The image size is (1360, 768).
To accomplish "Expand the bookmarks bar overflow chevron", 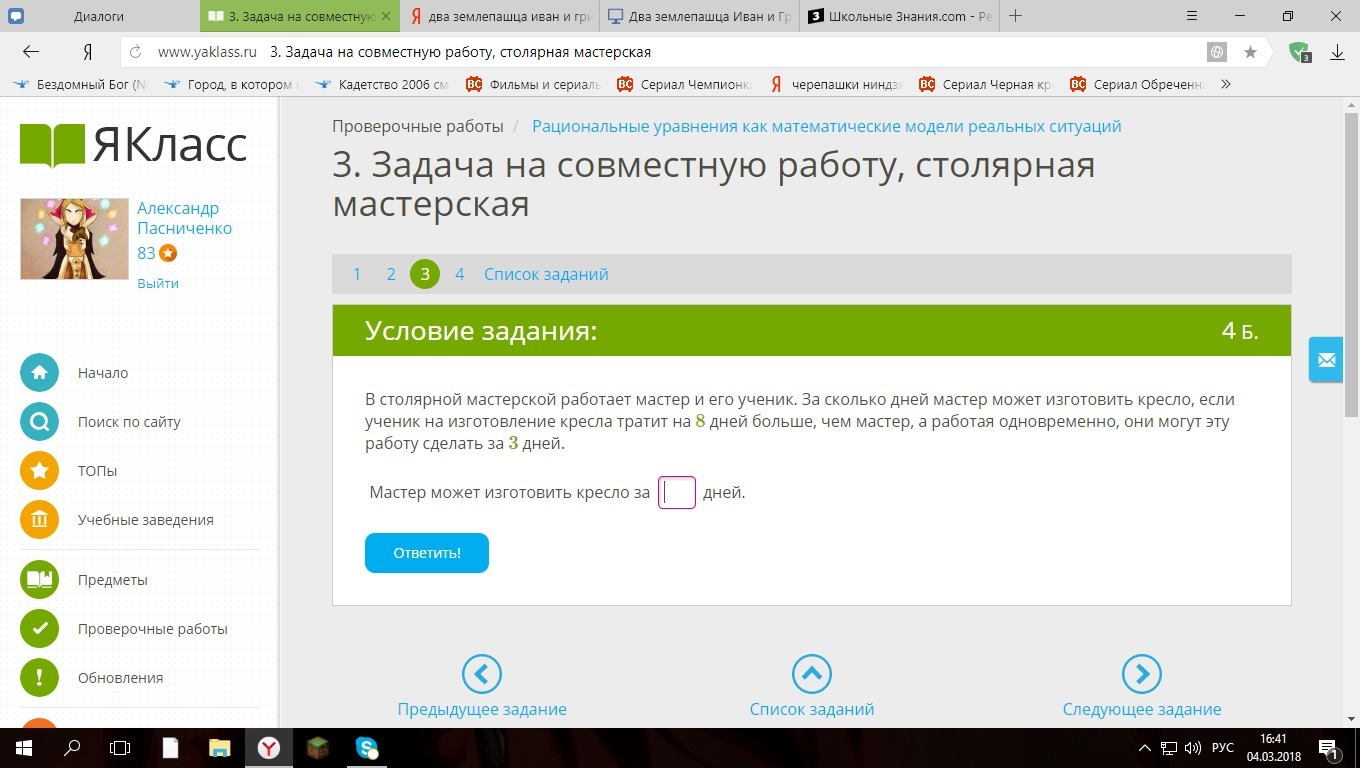I will click(x=1226, y=85).
